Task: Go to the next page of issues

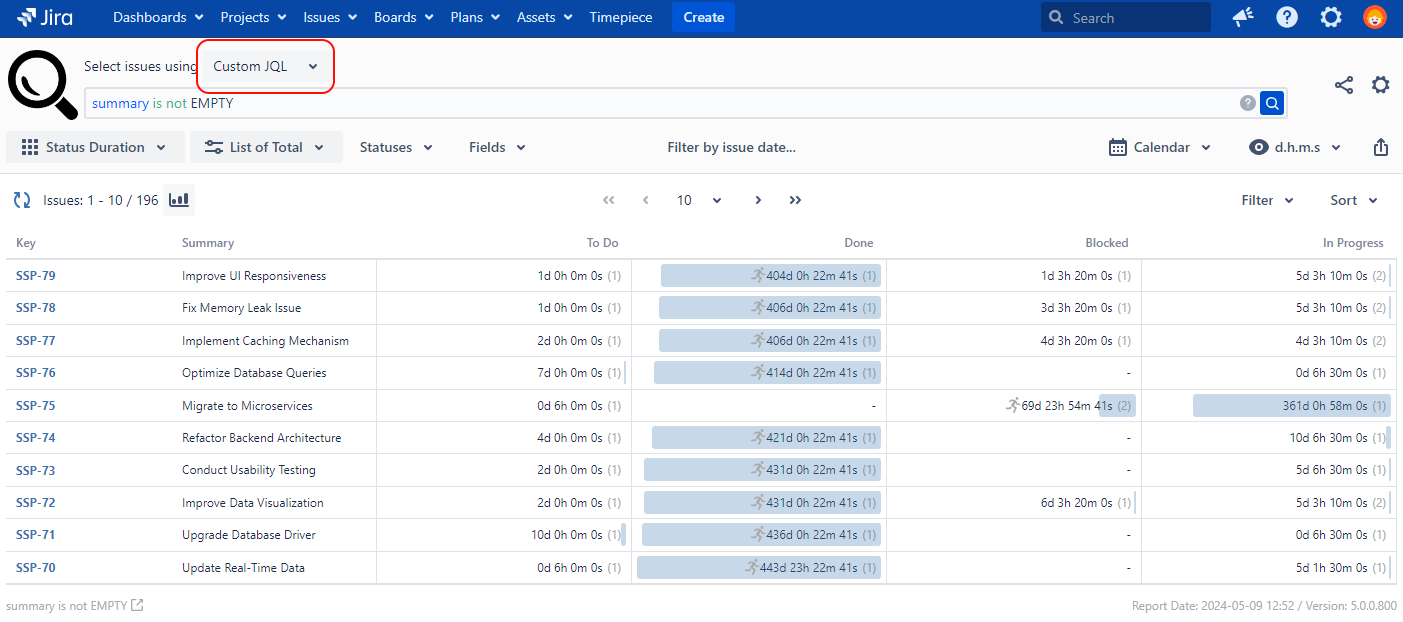Action: (758, 200)
